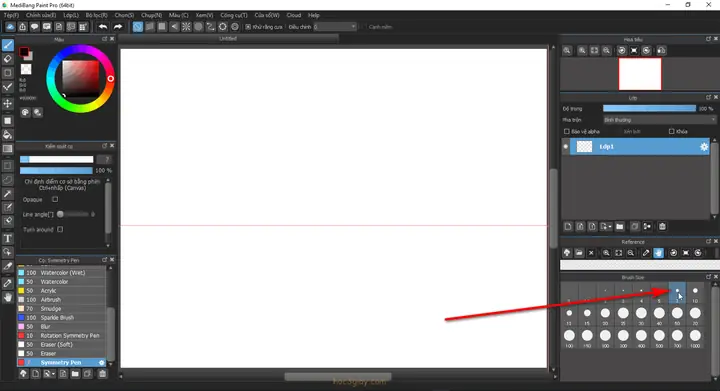The height and width of the screenshot is (391, 720).
Task: Add a layer folder
Action: (x=619, y=227)
